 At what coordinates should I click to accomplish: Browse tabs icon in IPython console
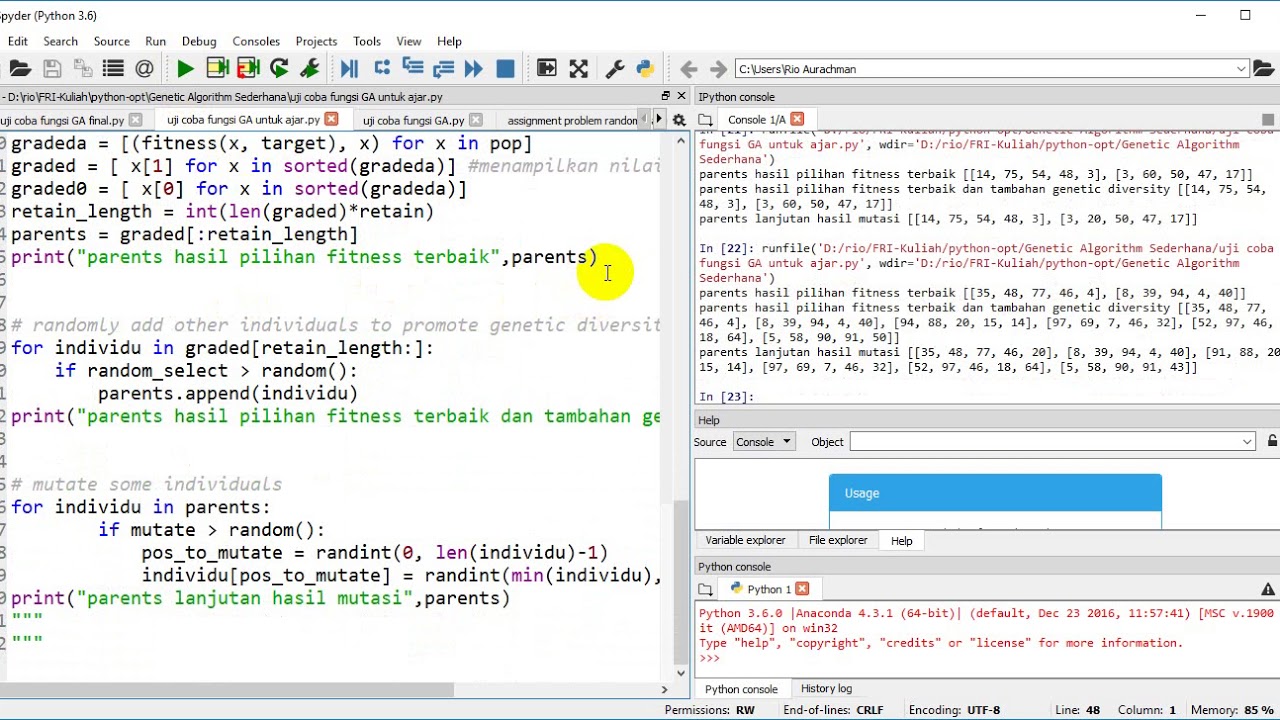click(x=705, y=120)
